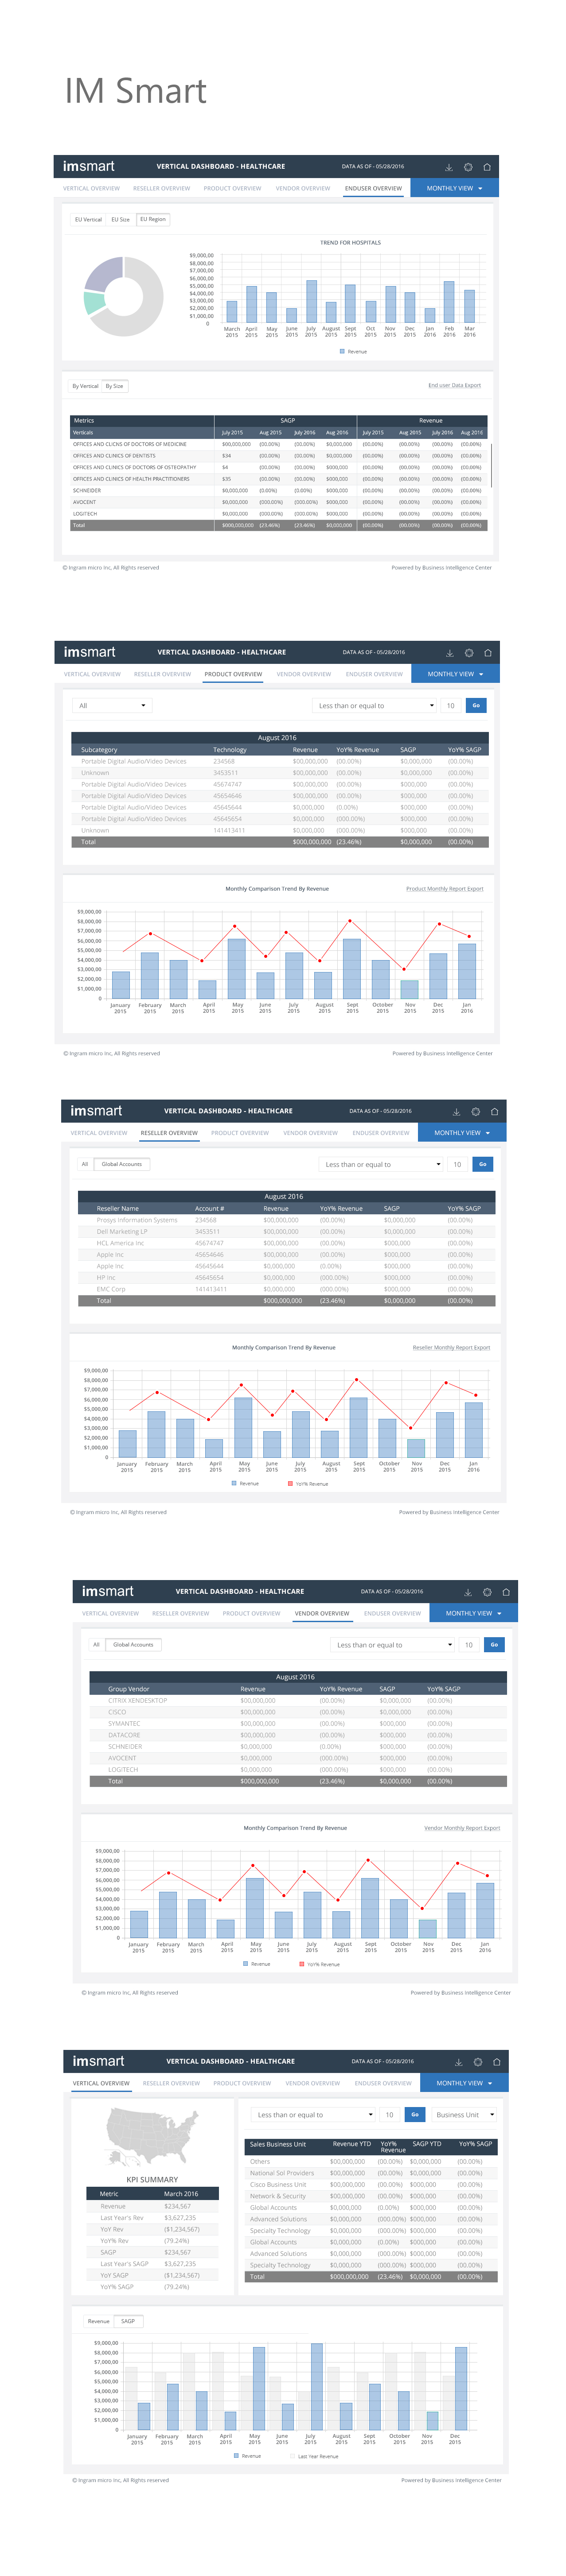Viewport: 566px width, 2576px height.
Task: Click Vendor Monthly Report Export link
Action: [x=462, y=1828]
